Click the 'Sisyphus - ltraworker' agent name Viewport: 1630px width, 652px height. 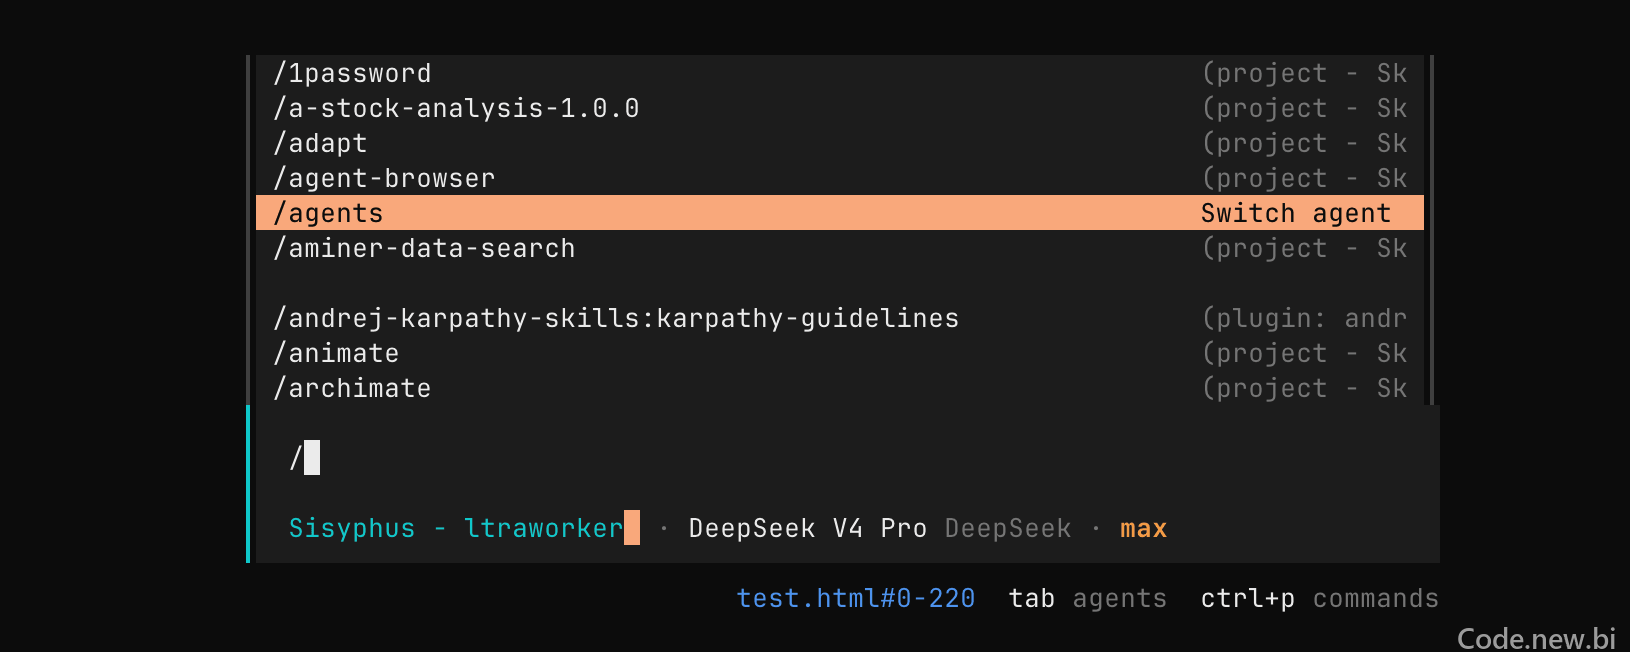[x=456, y=528]
